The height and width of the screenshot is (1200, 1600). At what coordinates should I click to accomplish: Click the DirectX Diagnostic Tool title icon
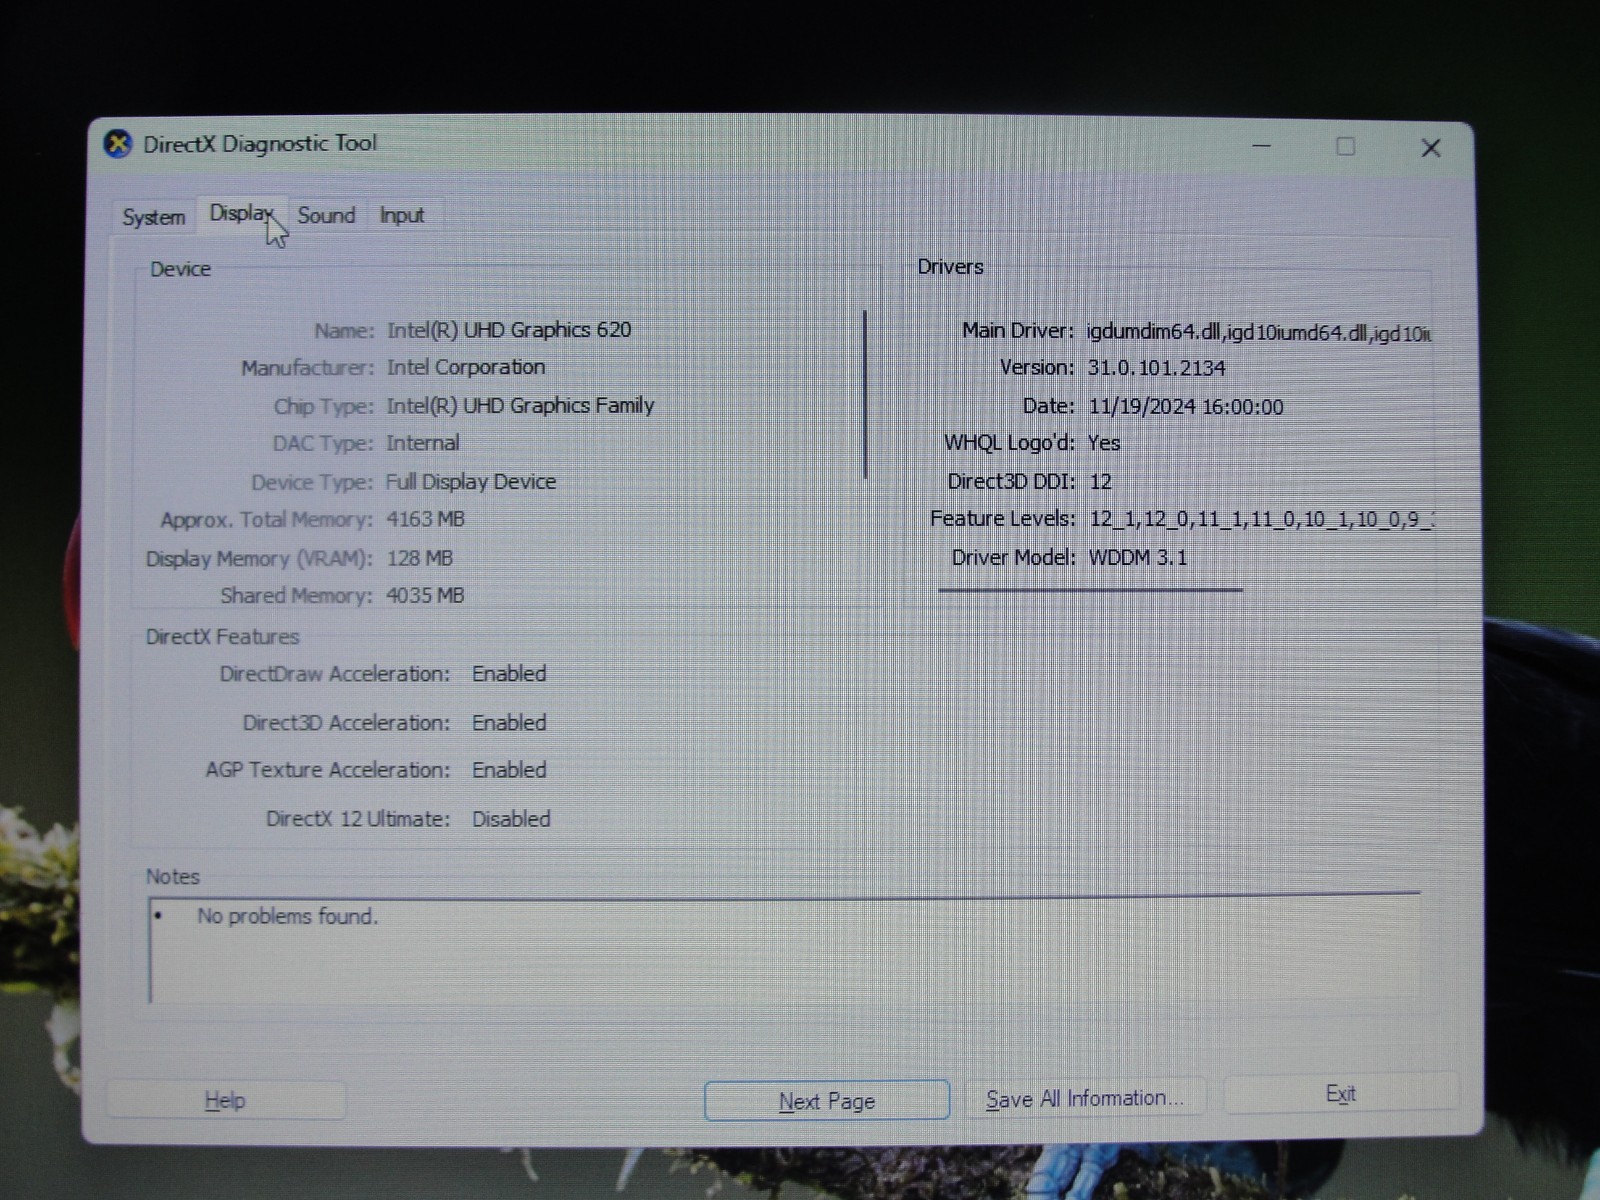118,144
